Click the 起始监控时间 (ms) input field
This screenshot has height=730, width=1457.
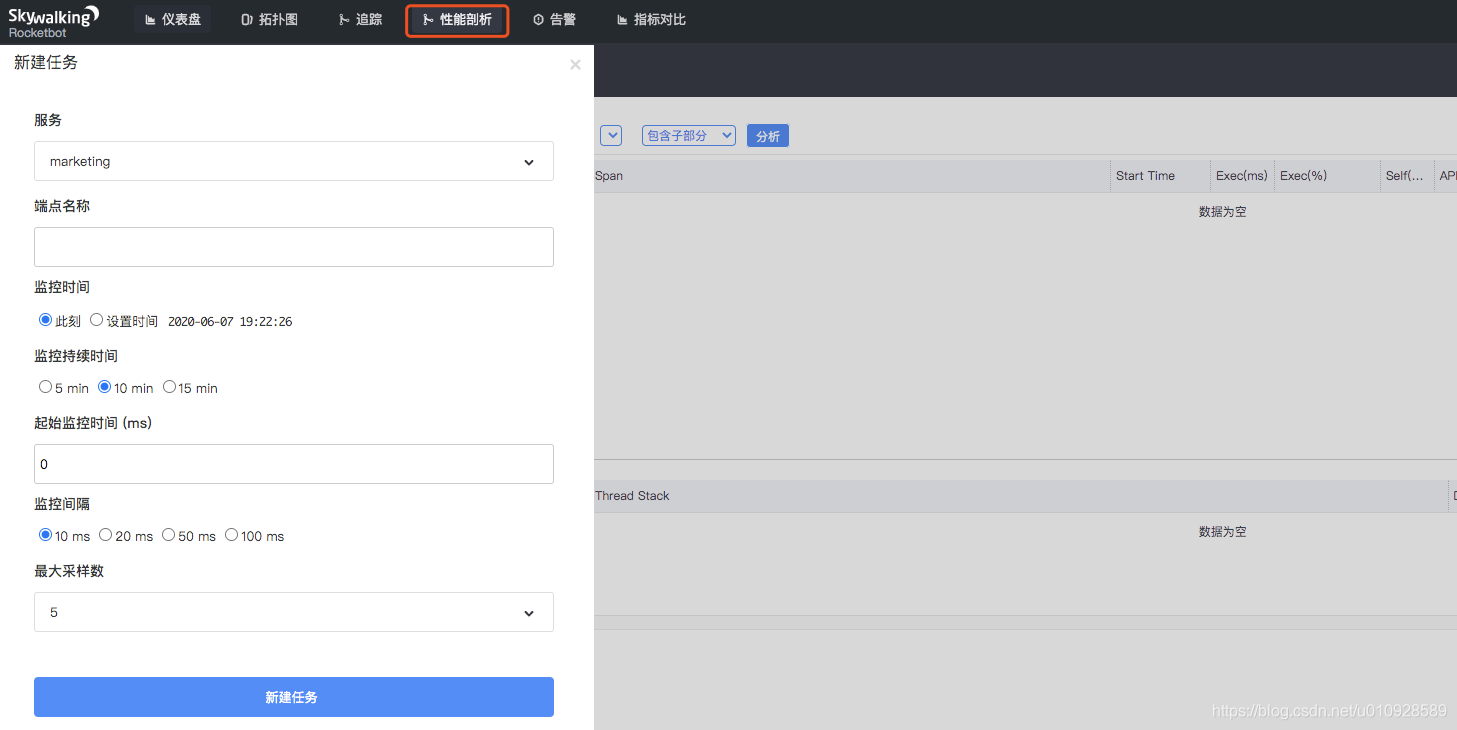(294, 464)
